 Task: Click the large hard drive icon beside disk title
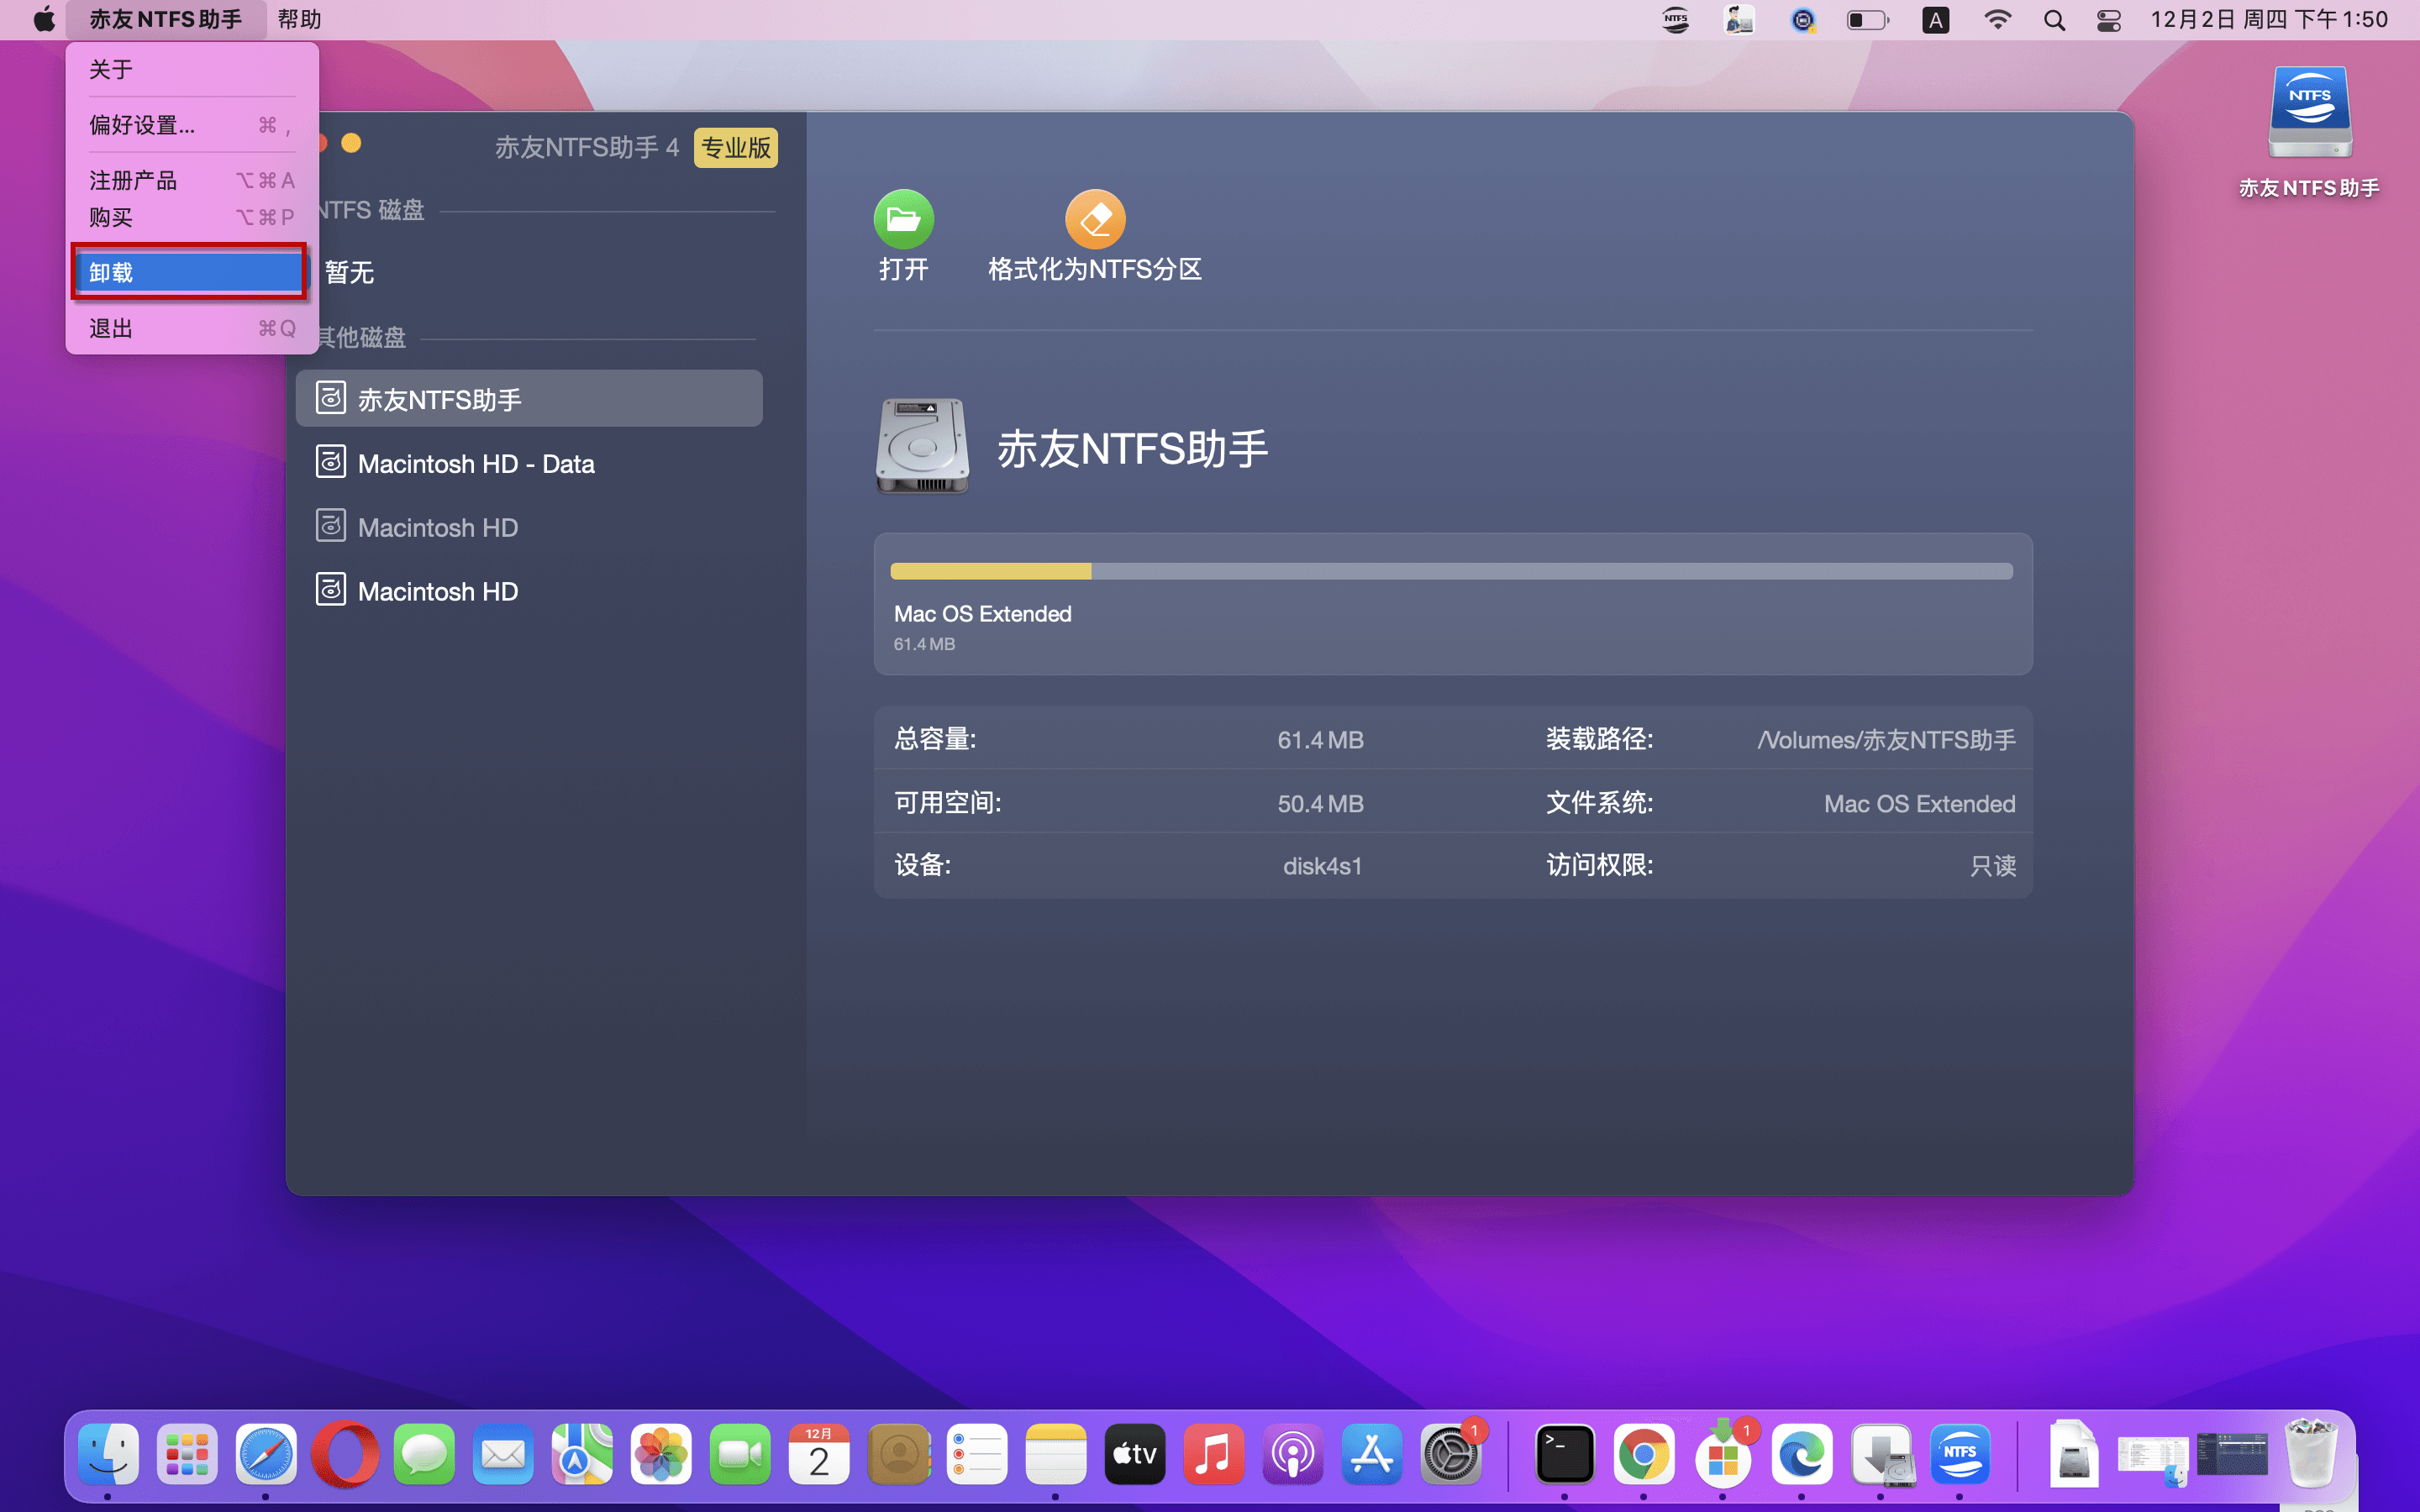[x=922, y=446]
